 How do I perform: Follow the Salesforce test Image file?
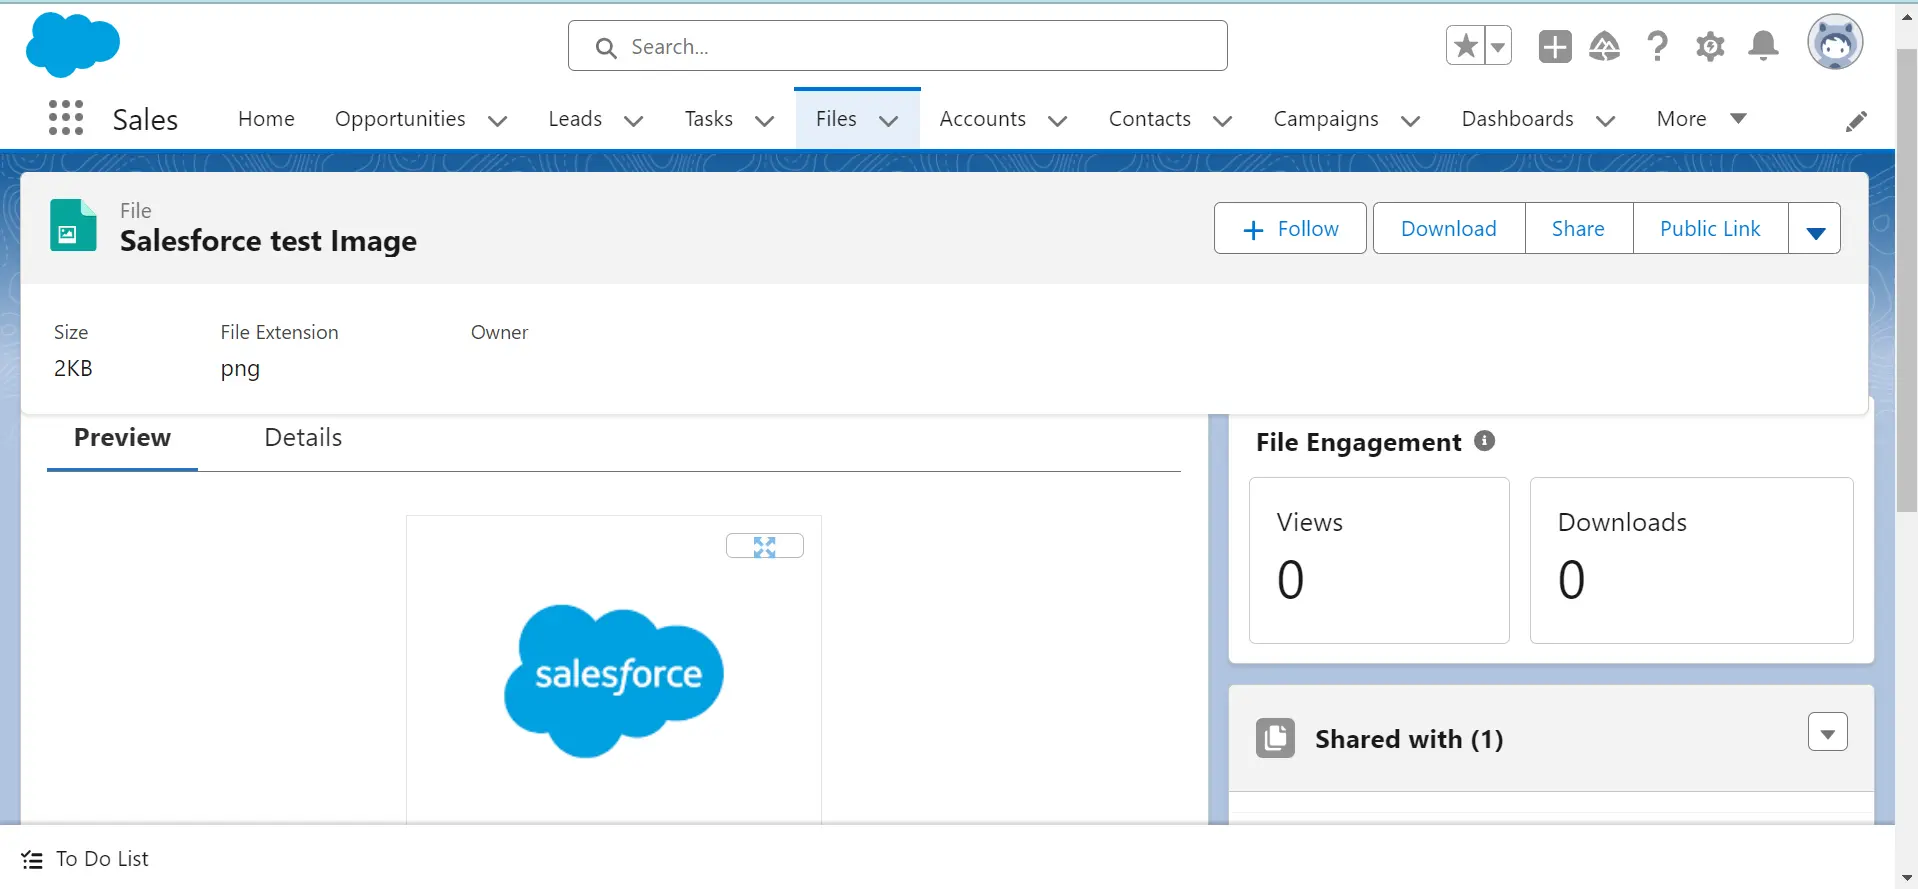[1290, 228]
